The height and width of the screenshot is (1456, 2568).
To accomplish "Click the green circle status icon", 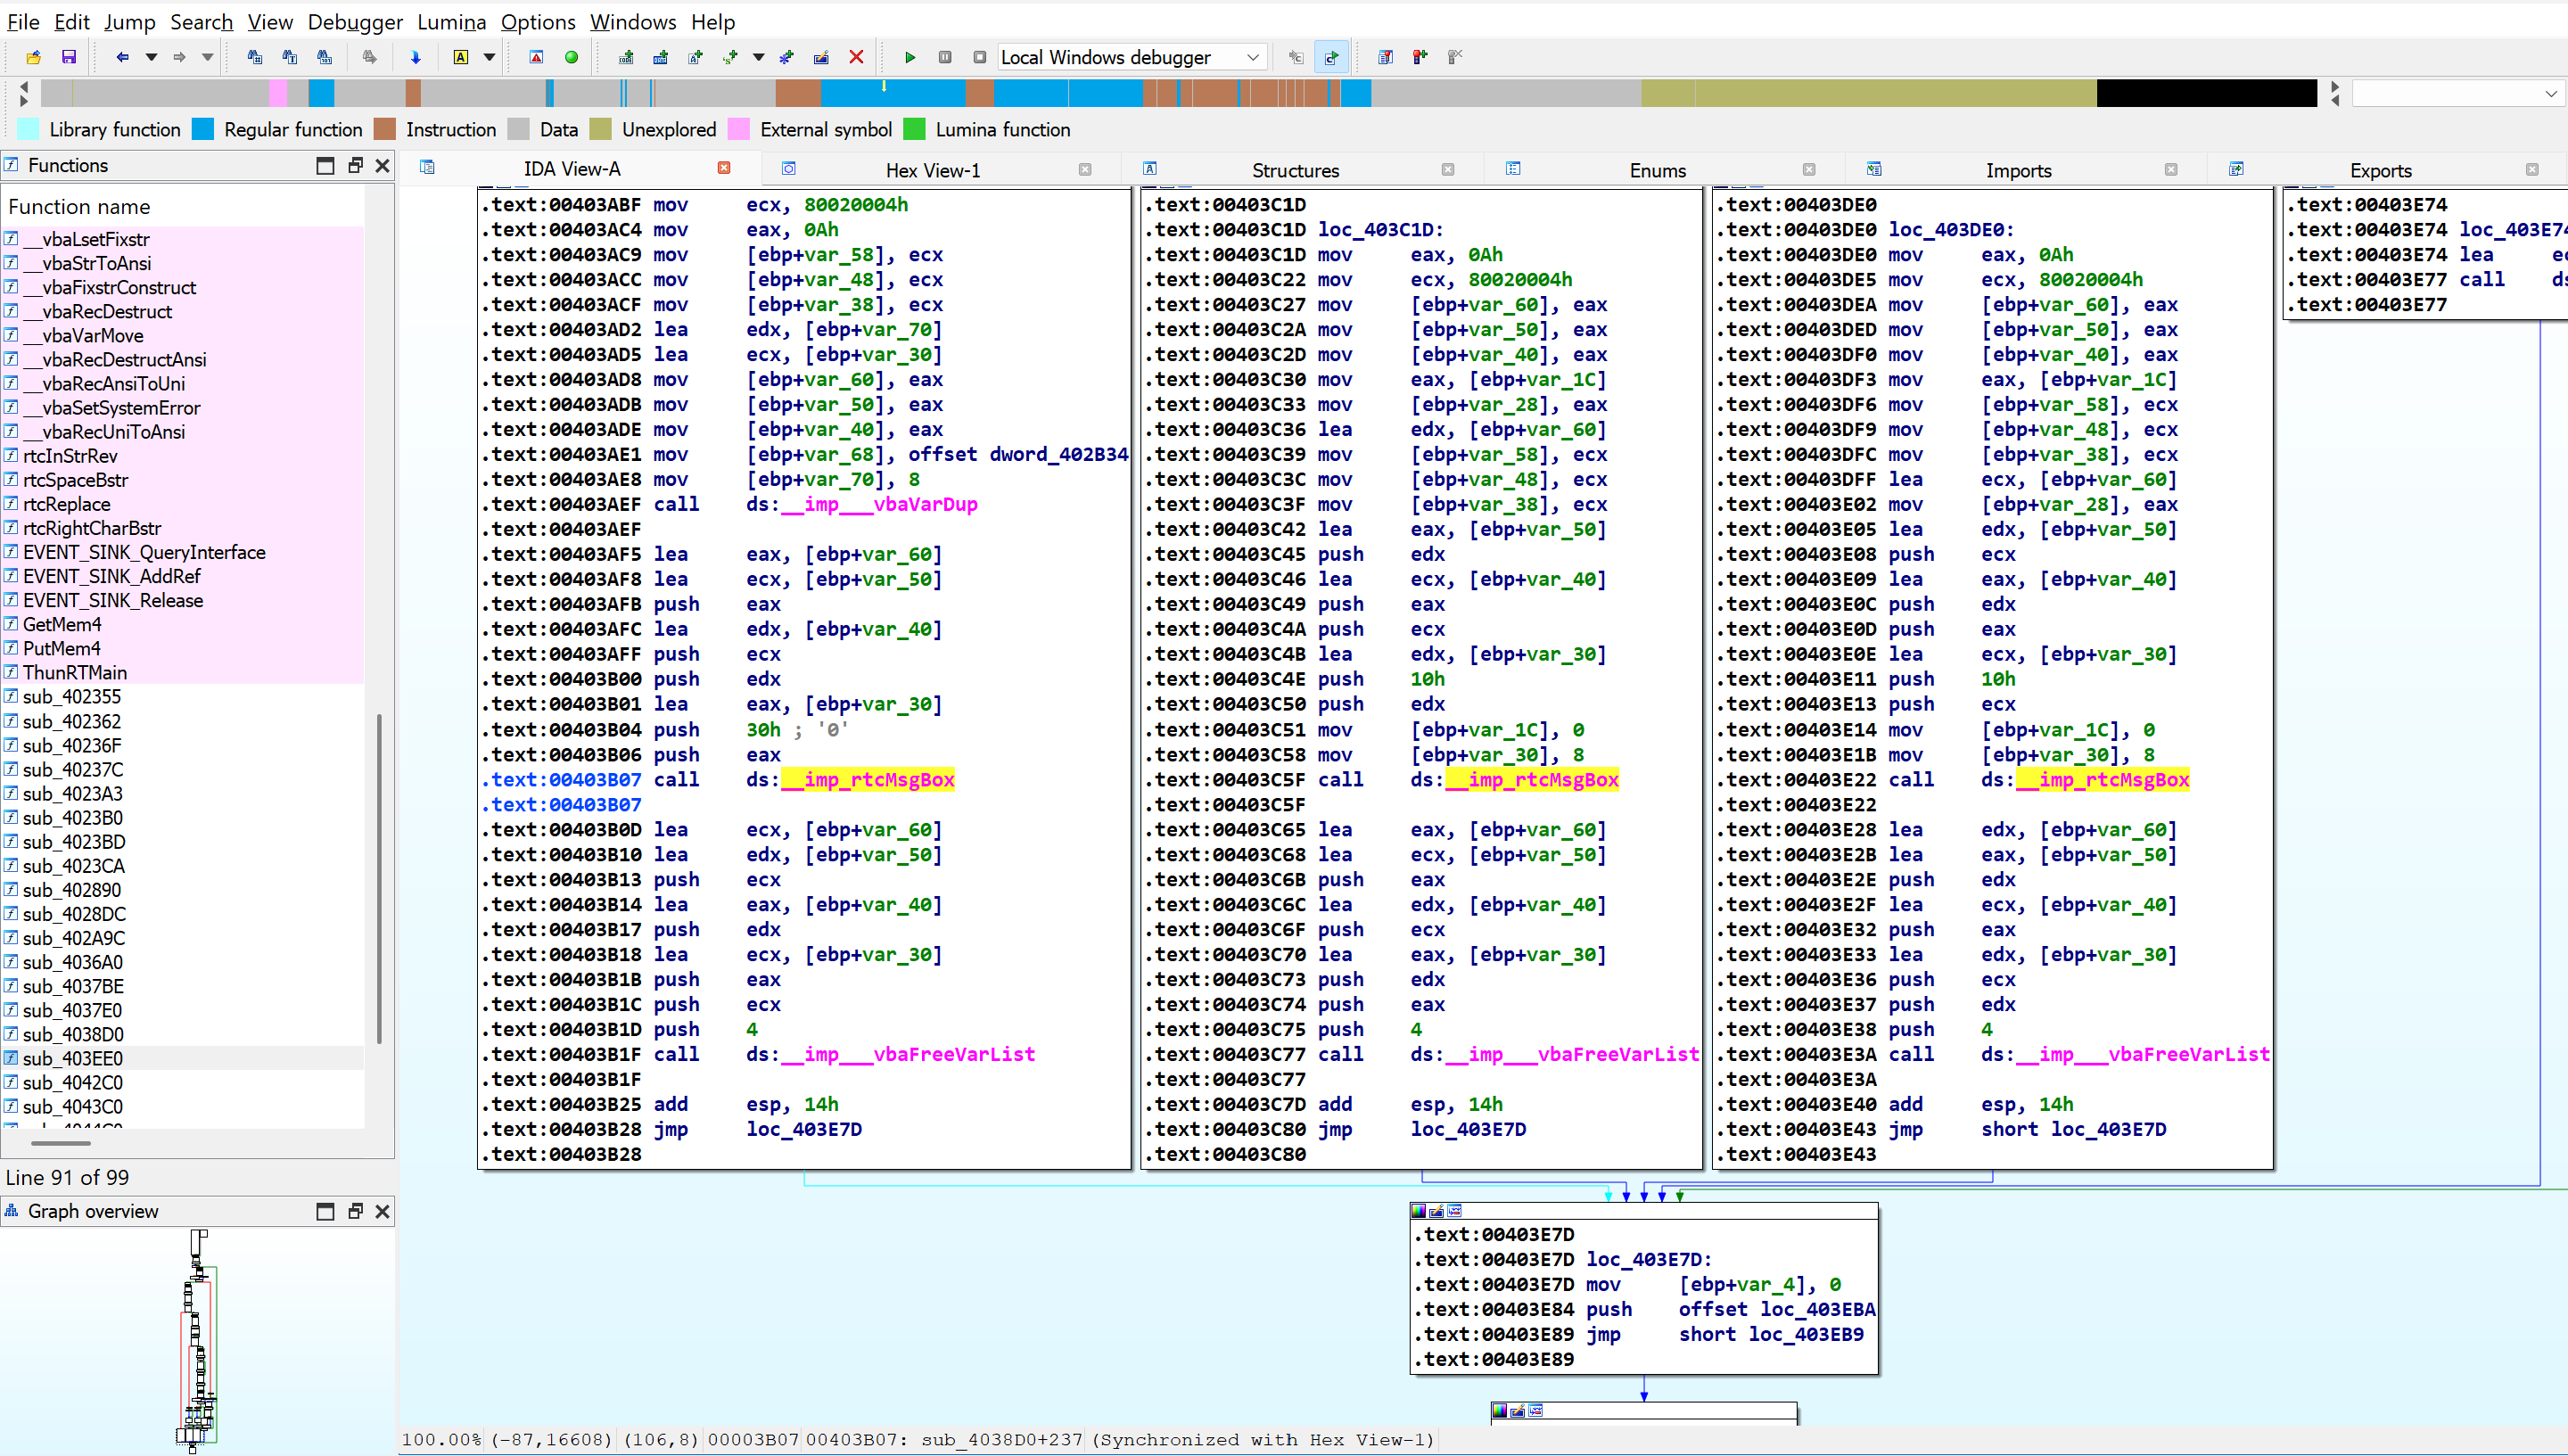I will click(572, 57).
